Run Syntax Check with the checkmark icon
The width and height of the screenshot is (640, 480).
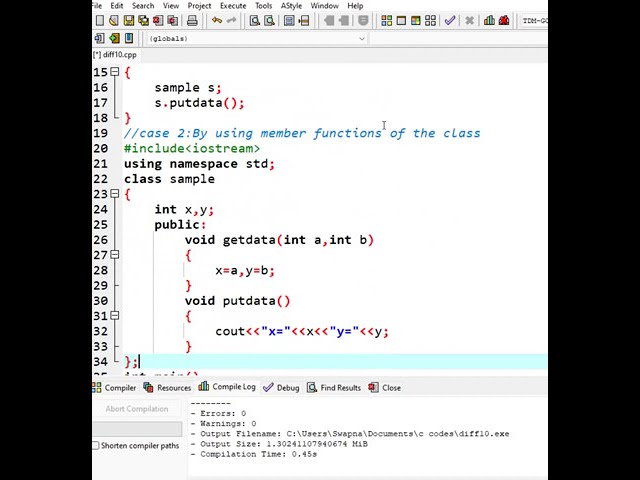[x=450, y=20]
